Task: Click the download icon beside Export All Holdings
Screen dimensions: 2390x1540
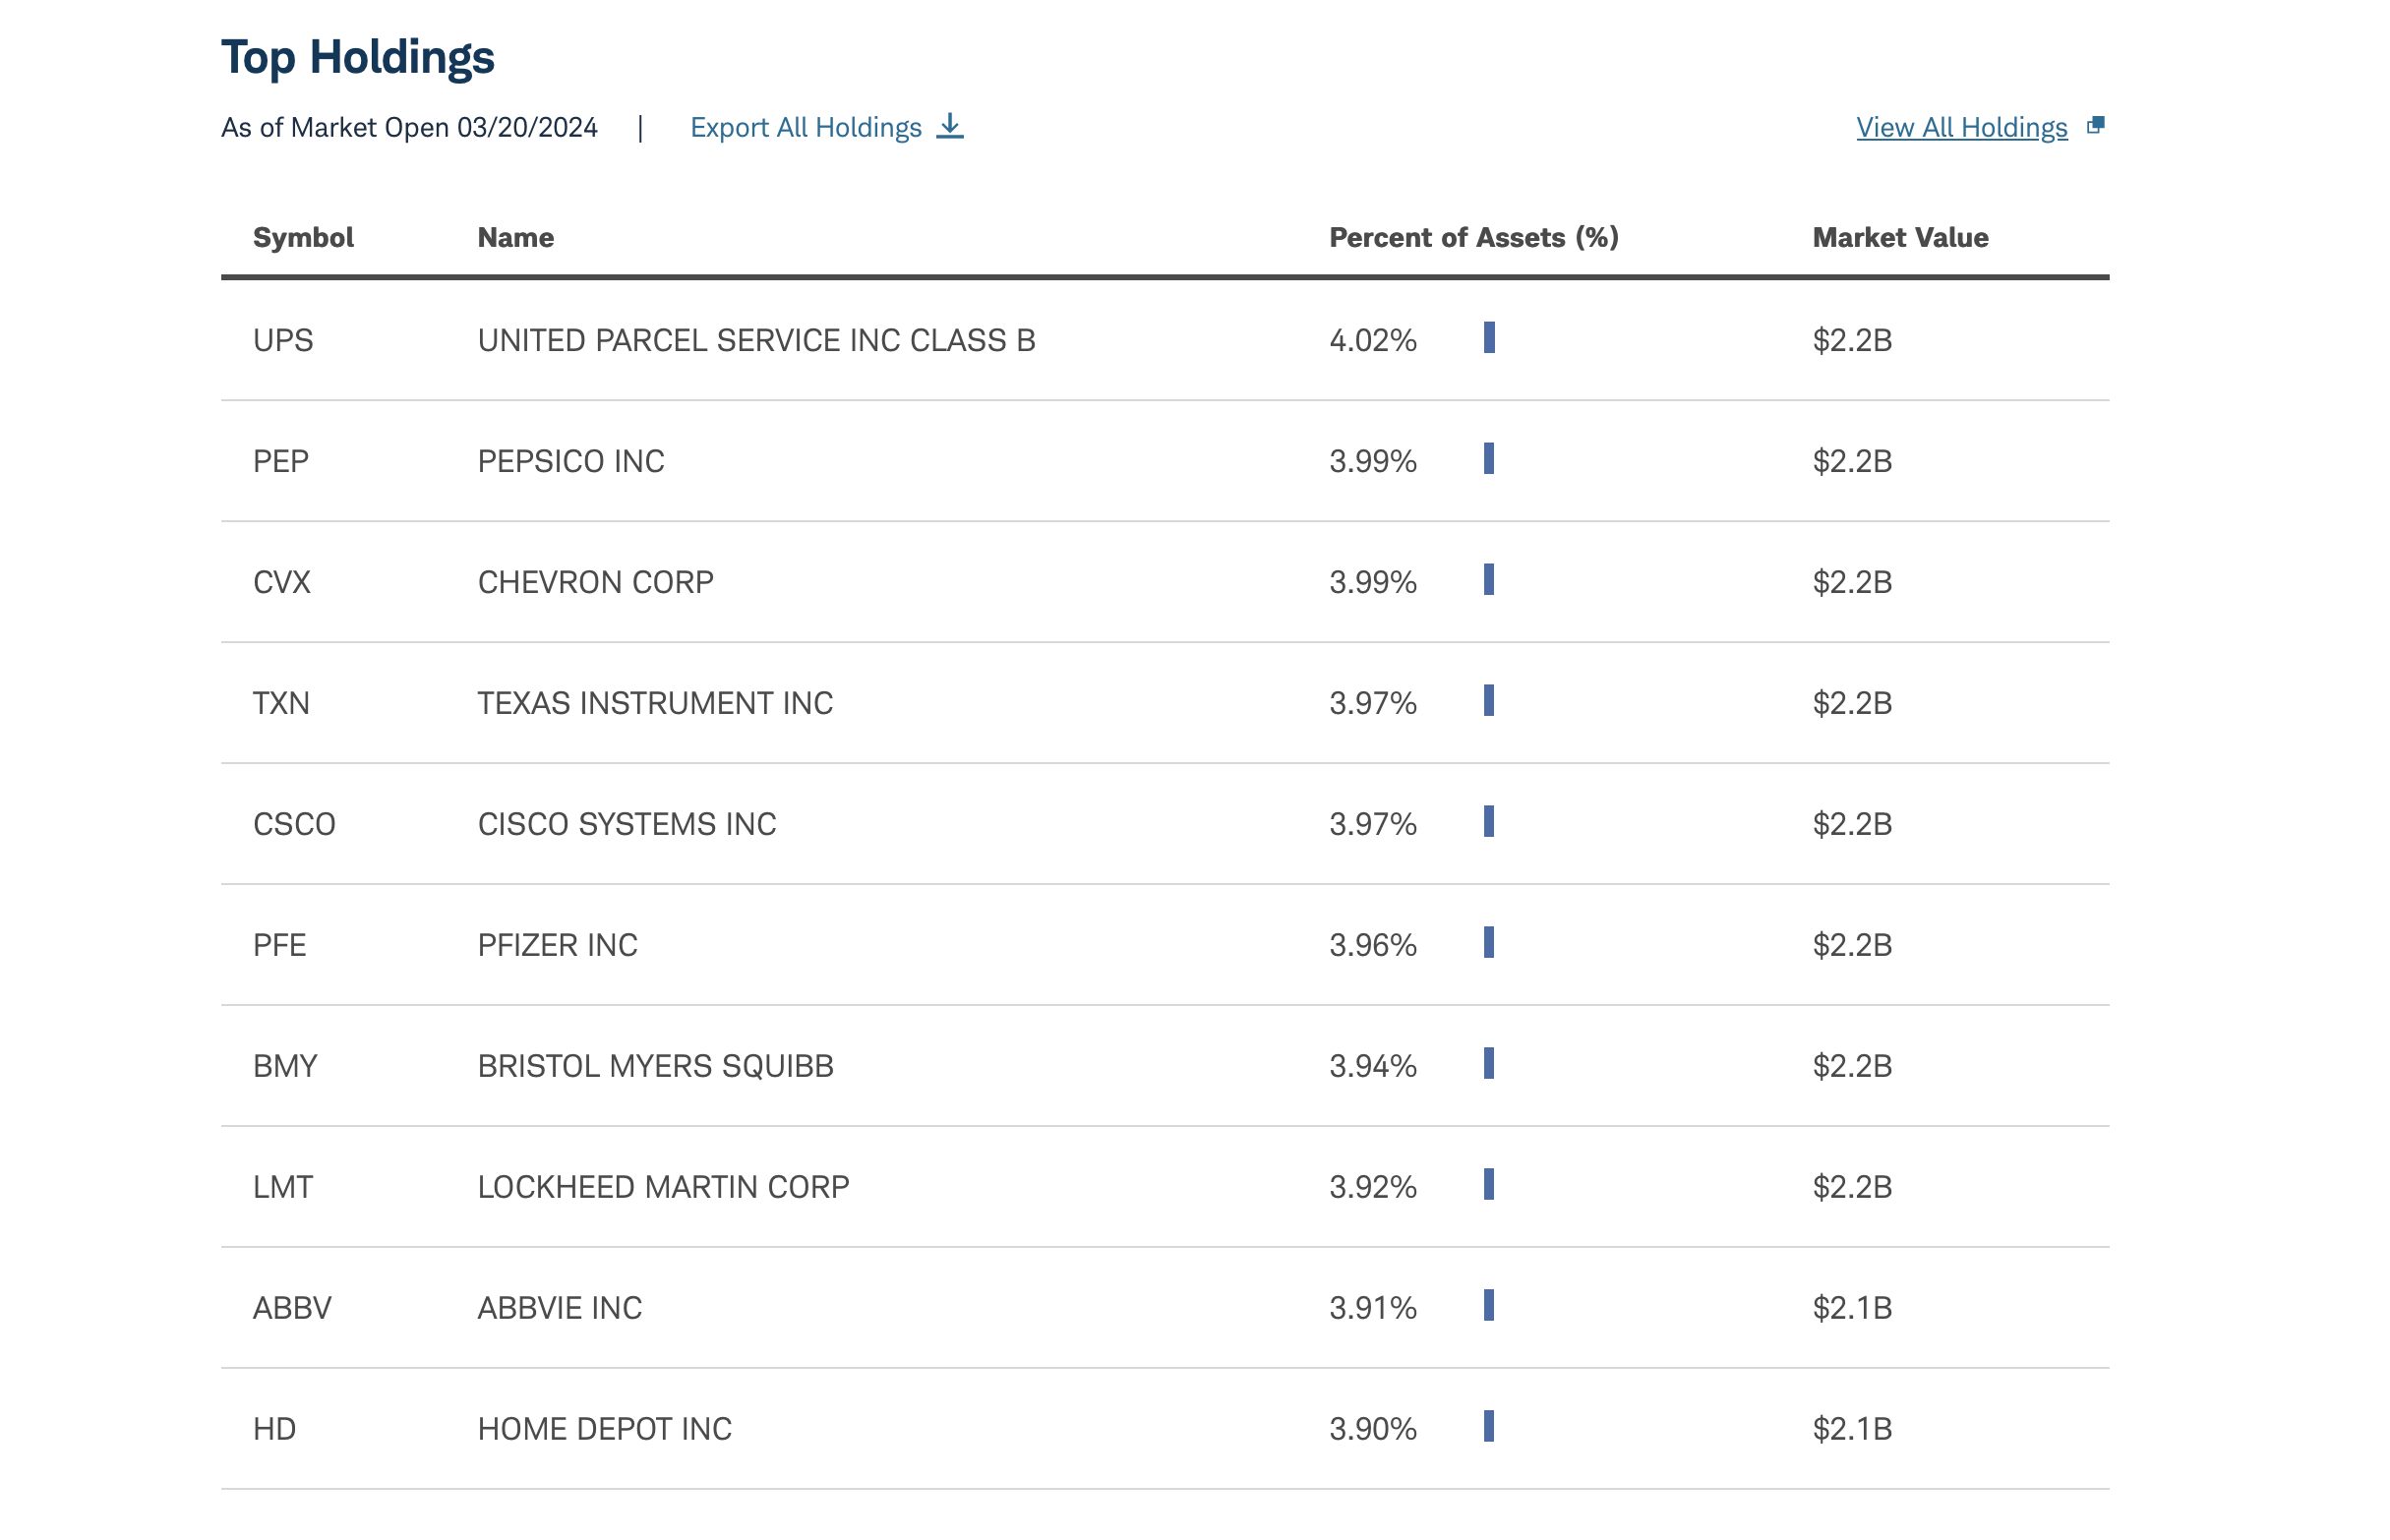Action: tap(949, 126)
